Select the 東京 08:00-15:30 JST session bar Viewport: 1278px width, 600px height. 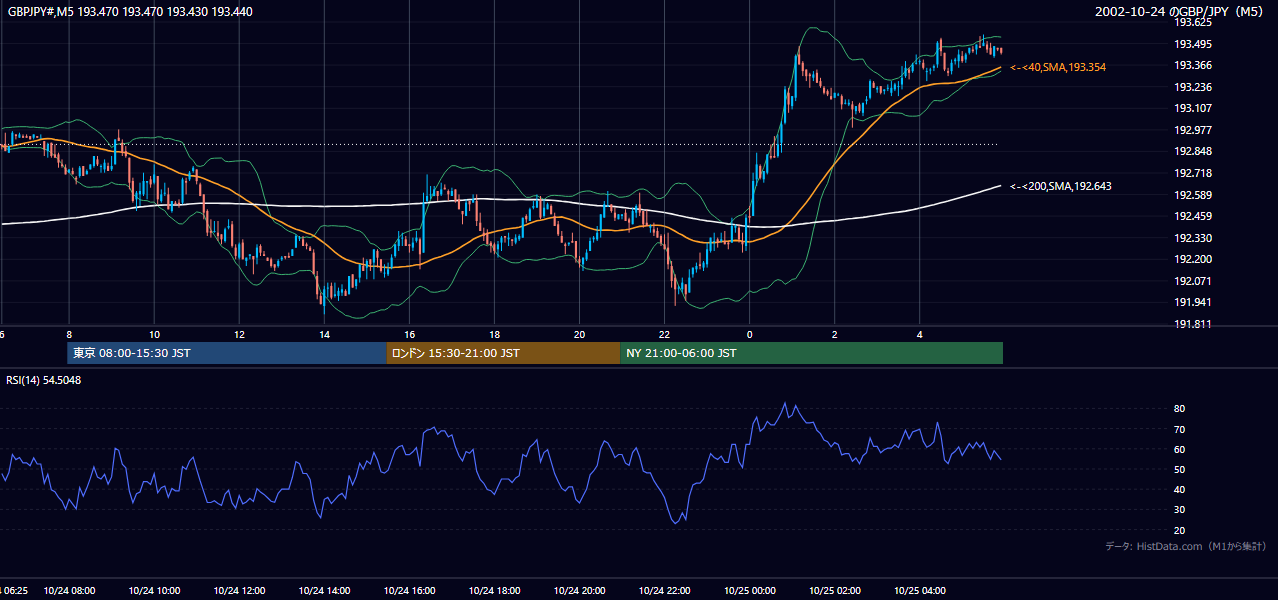coord(227,353)
